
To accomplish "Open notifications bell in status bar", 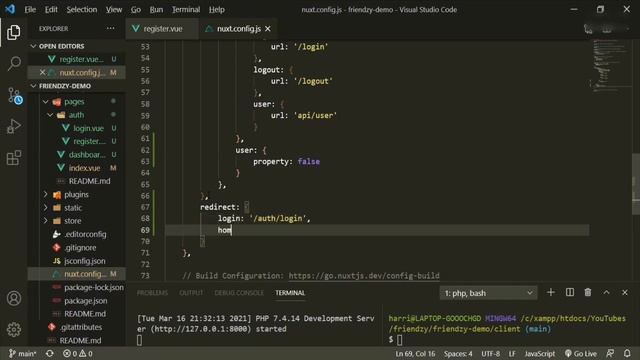I will (x=627, y=353).
